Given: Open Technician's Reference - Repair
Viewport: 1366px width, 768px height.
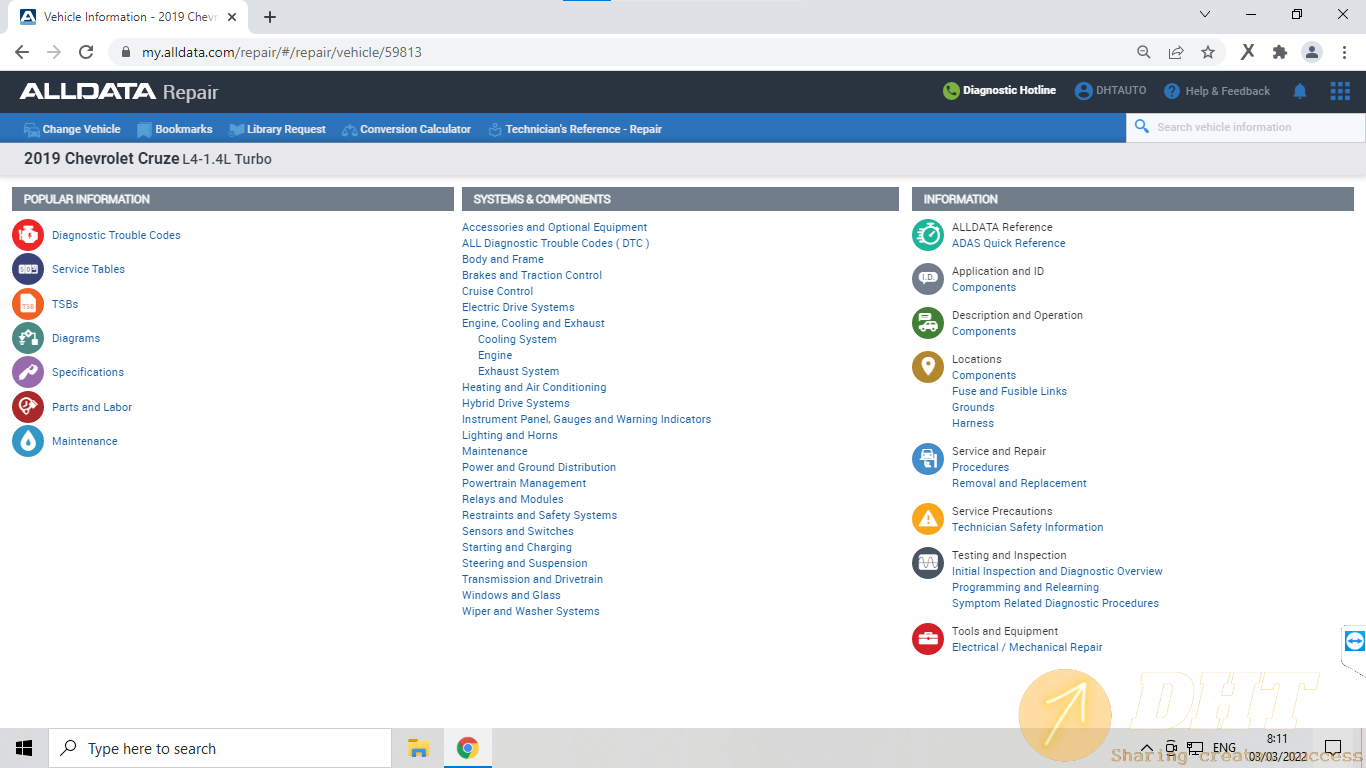Looking at the screenshot, I should pos(575,129).
